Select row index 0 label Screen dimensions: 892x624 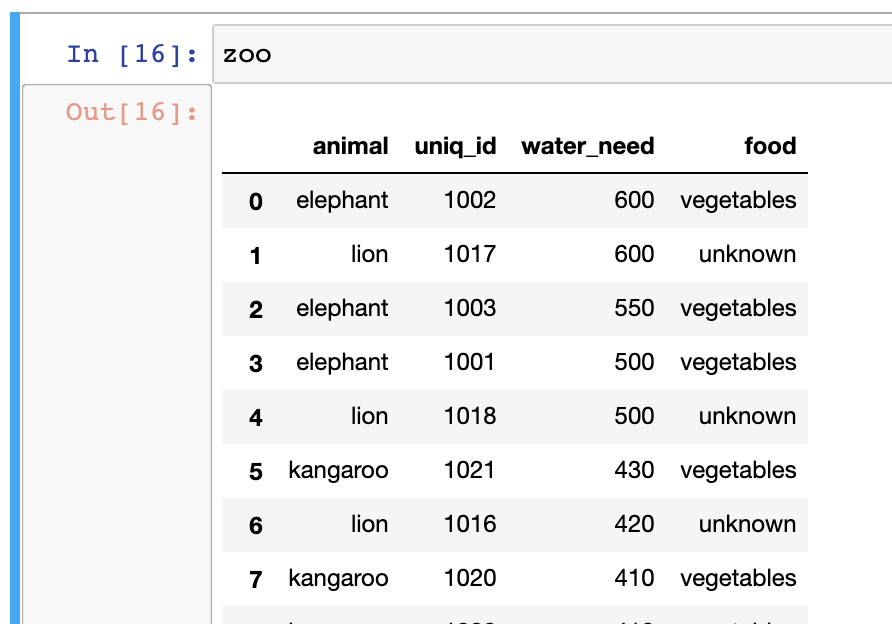tap(256, 201)
